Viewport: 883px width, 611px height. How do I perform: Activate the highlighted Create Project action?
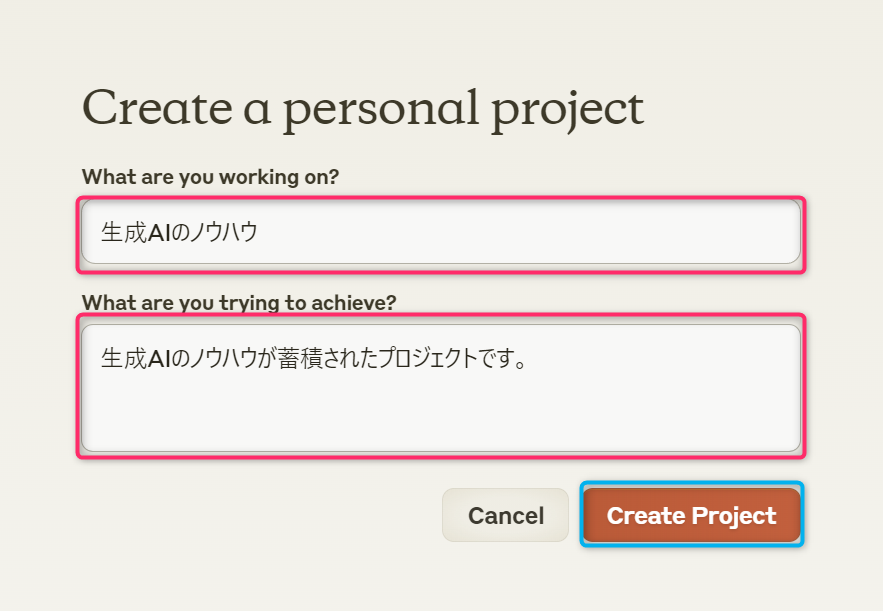click(x=690, y=515)
